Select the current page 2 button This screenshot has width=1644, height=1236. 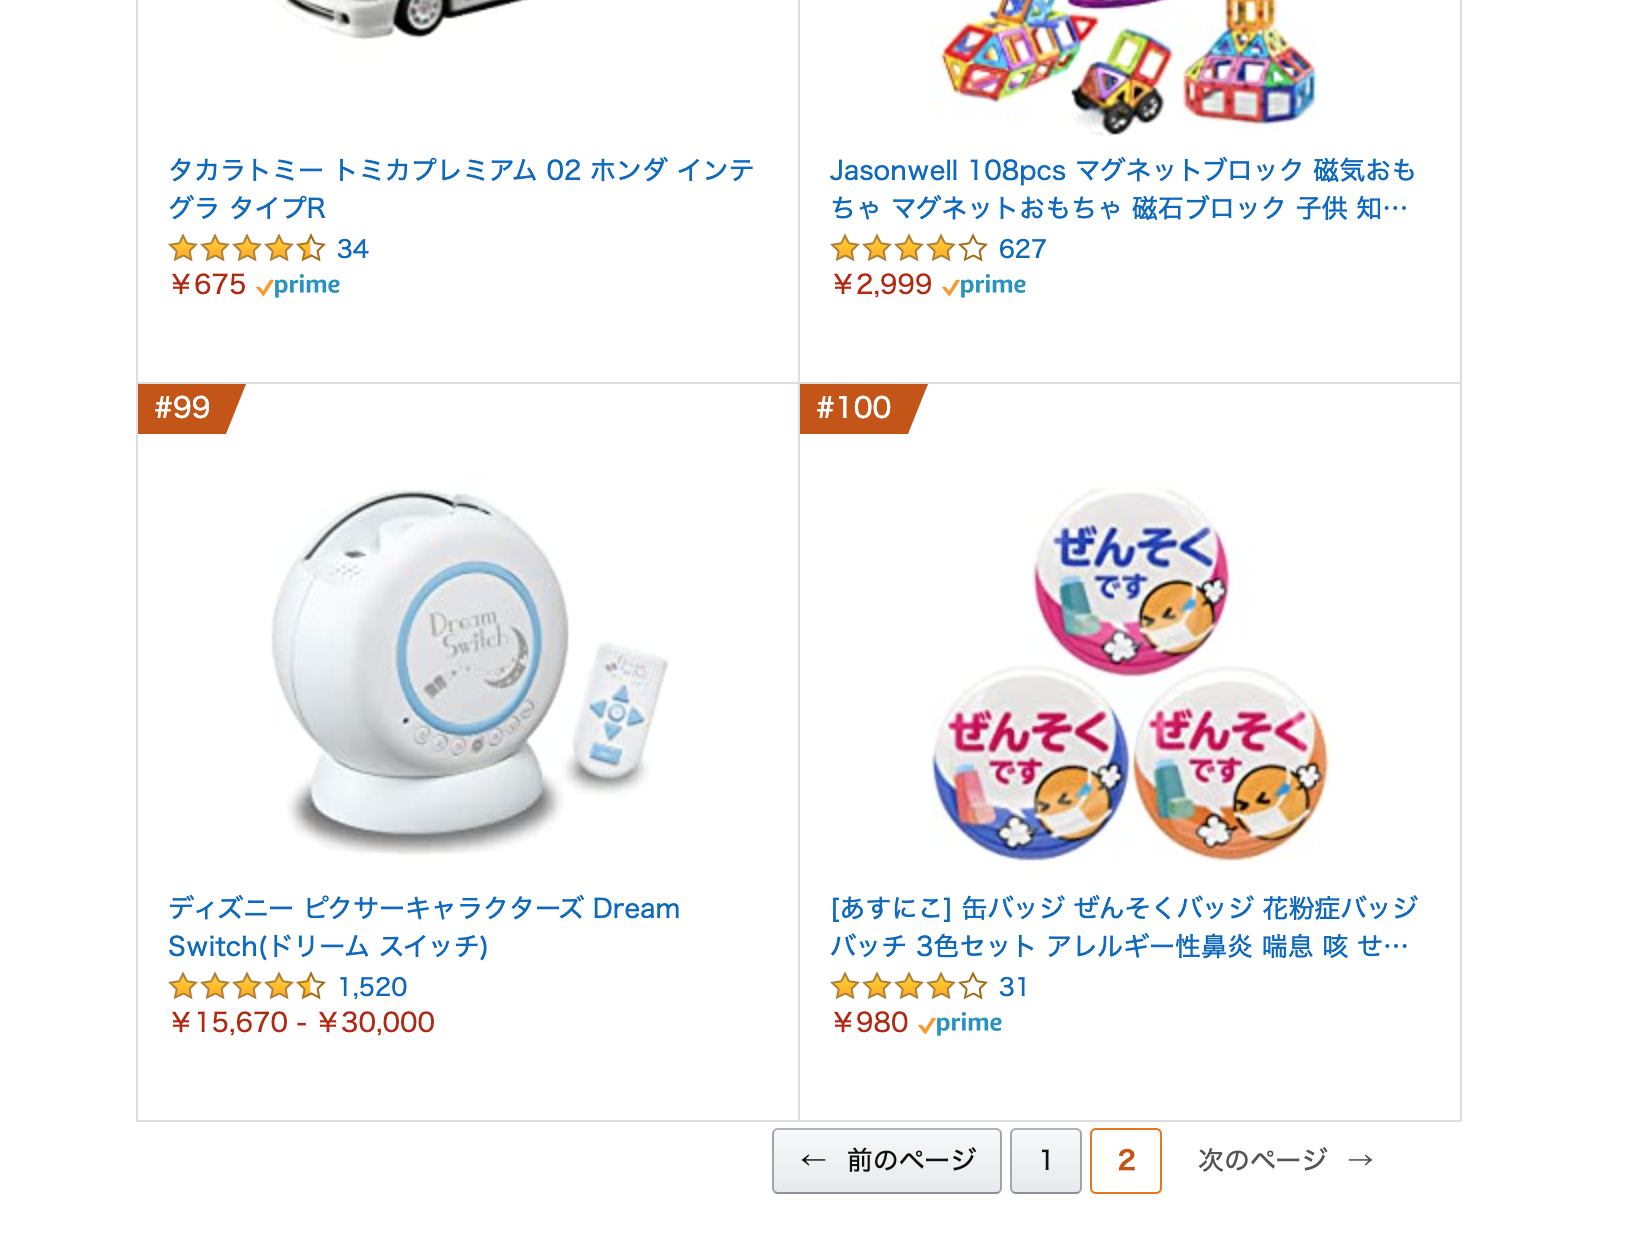pos(1126,1160)
